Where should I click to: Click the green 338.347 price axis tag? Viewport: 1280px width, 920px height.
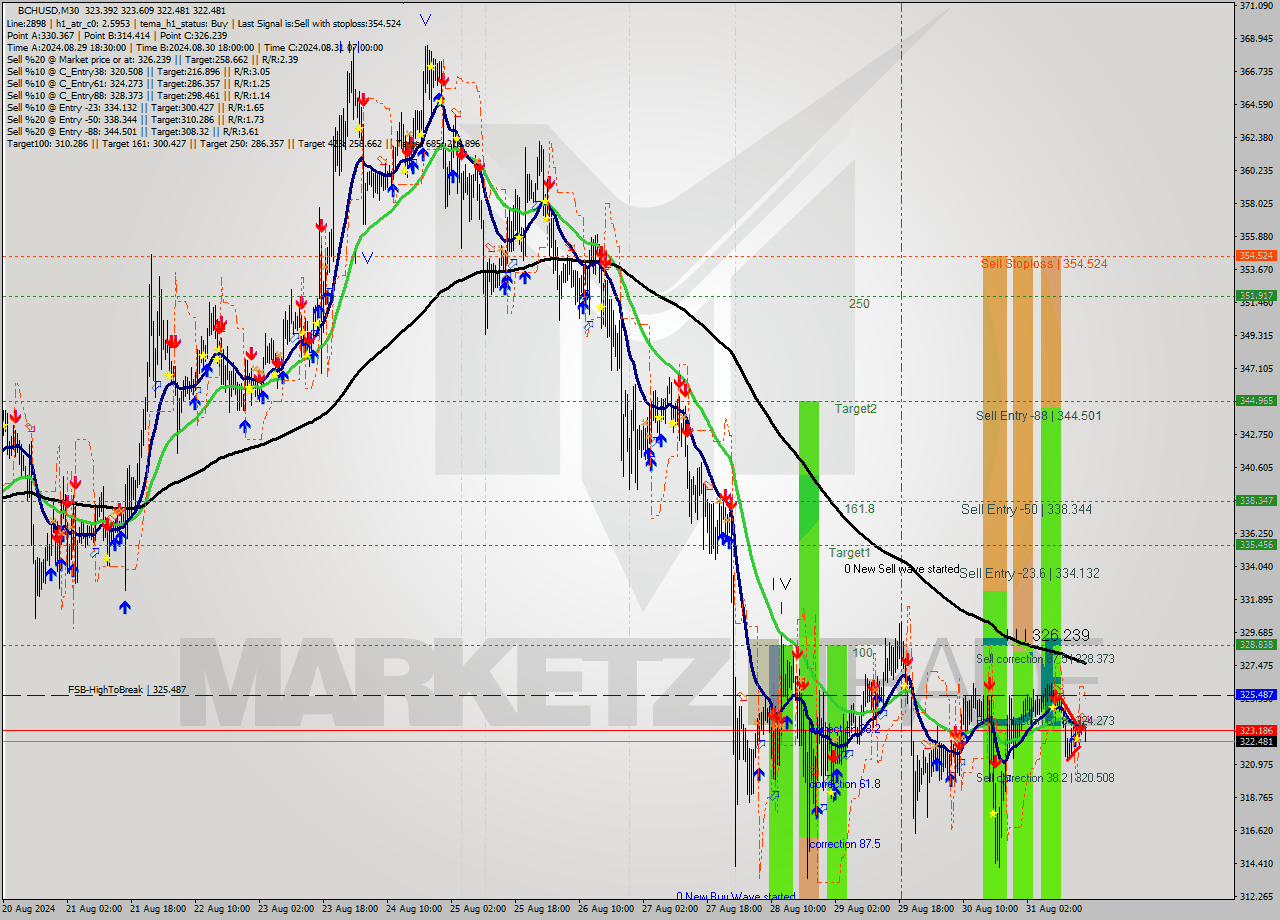[x=1256, y=501]
